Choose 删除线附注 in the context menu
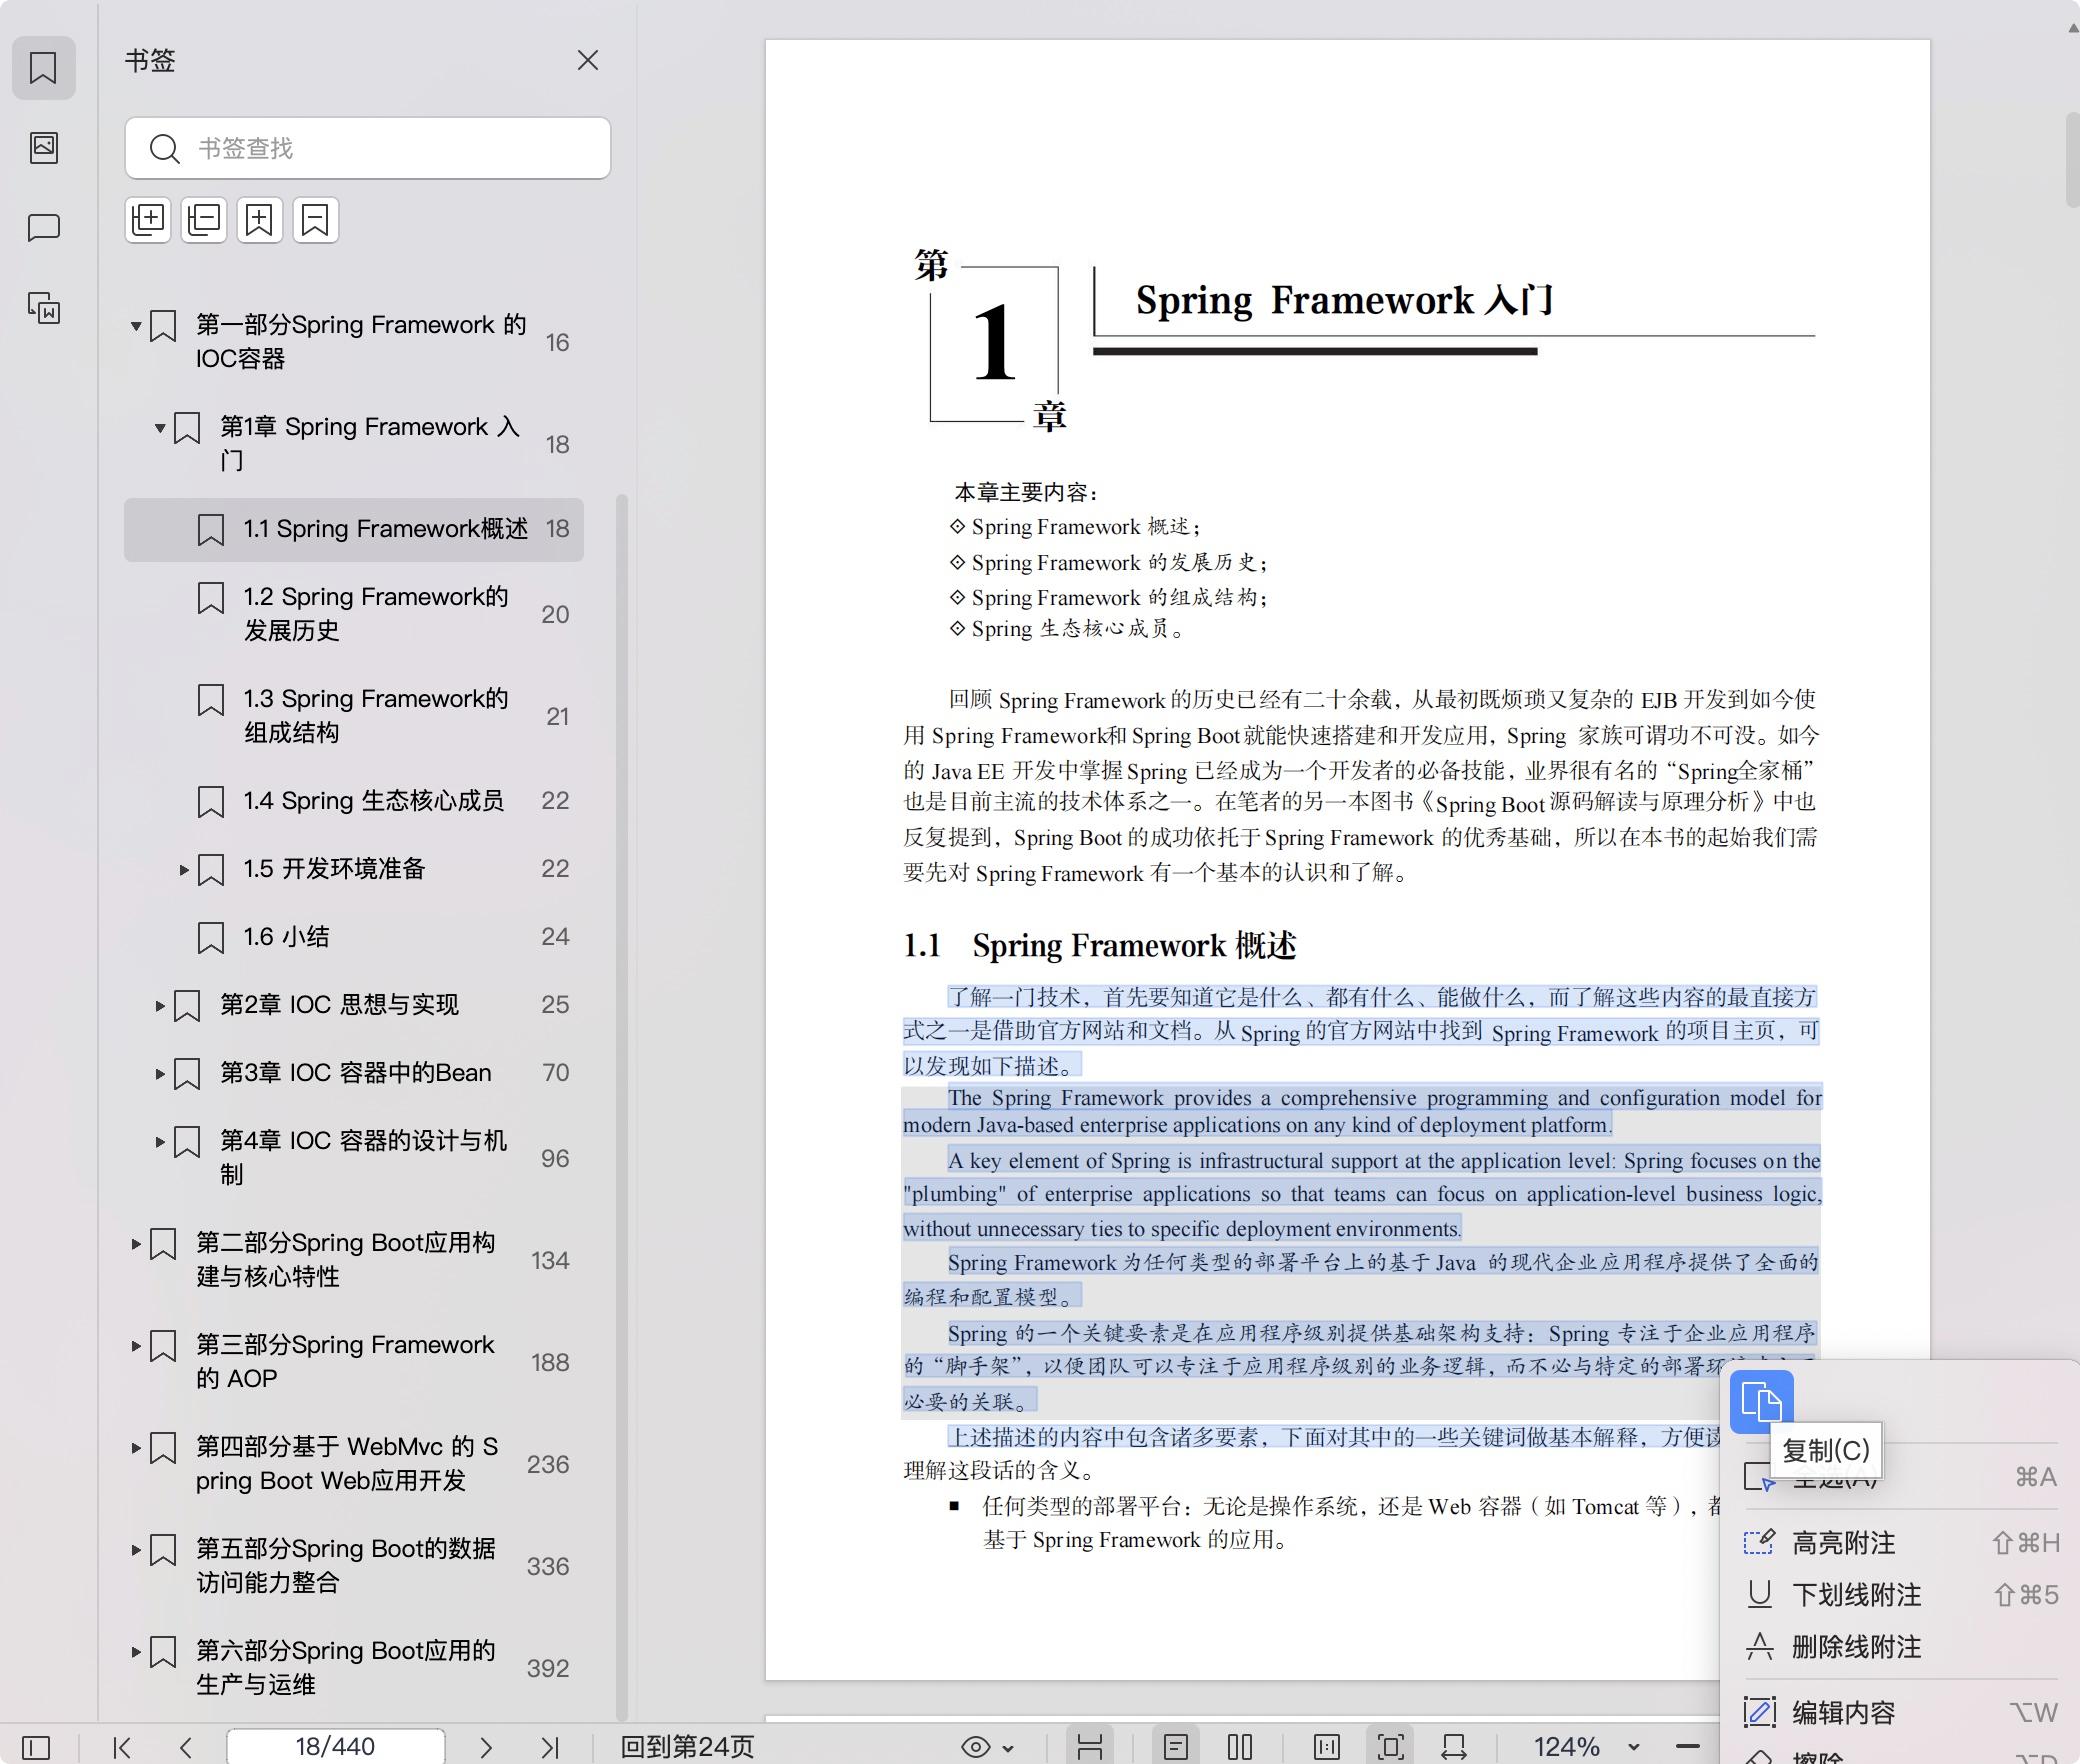2080x1764 pixels. (x=1855, y=1647)
